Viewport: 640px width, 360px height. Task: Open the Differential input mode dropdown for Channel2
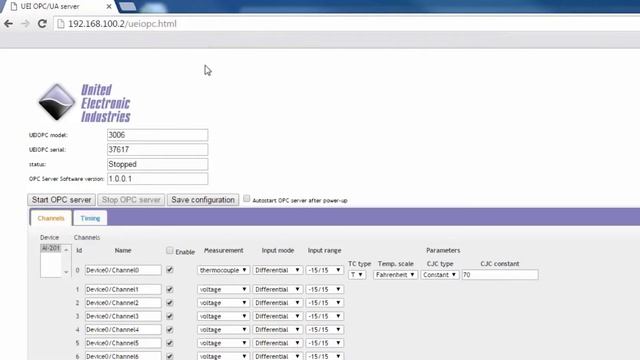(x=278, y=303)
